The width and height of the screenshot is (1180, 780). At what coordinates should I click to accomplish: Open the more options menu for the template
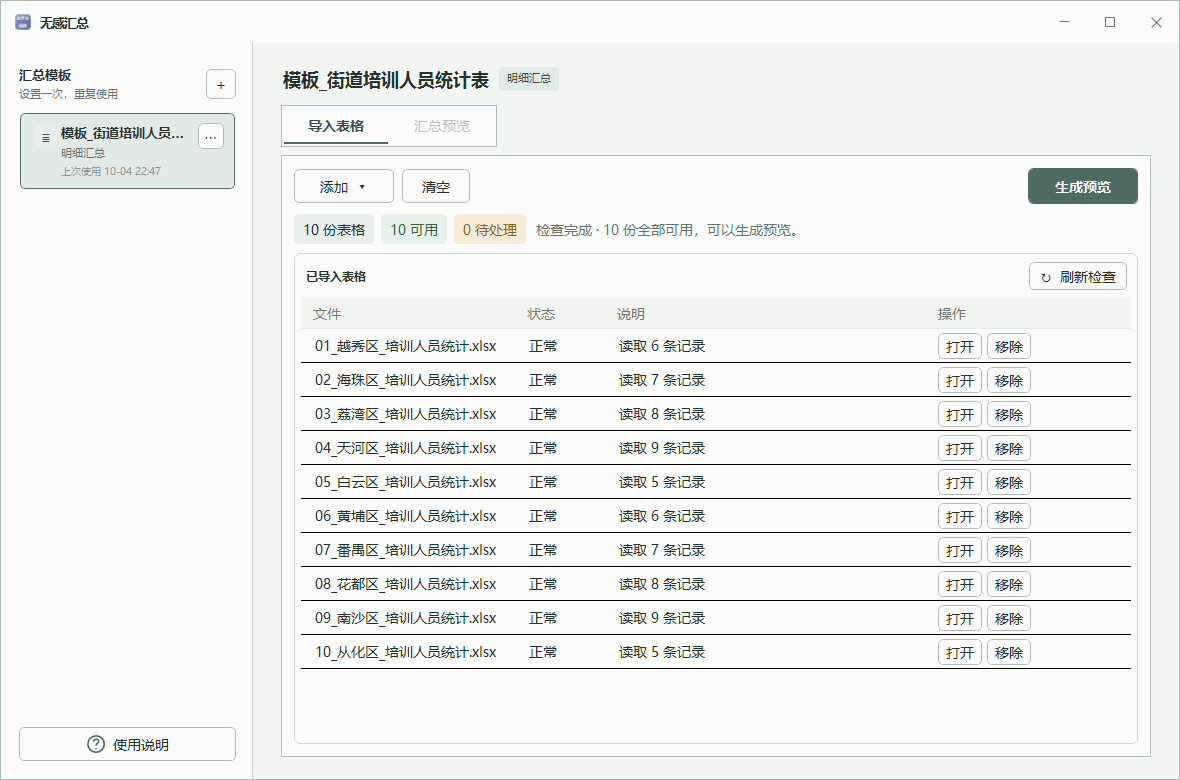[x=211, y=137]
